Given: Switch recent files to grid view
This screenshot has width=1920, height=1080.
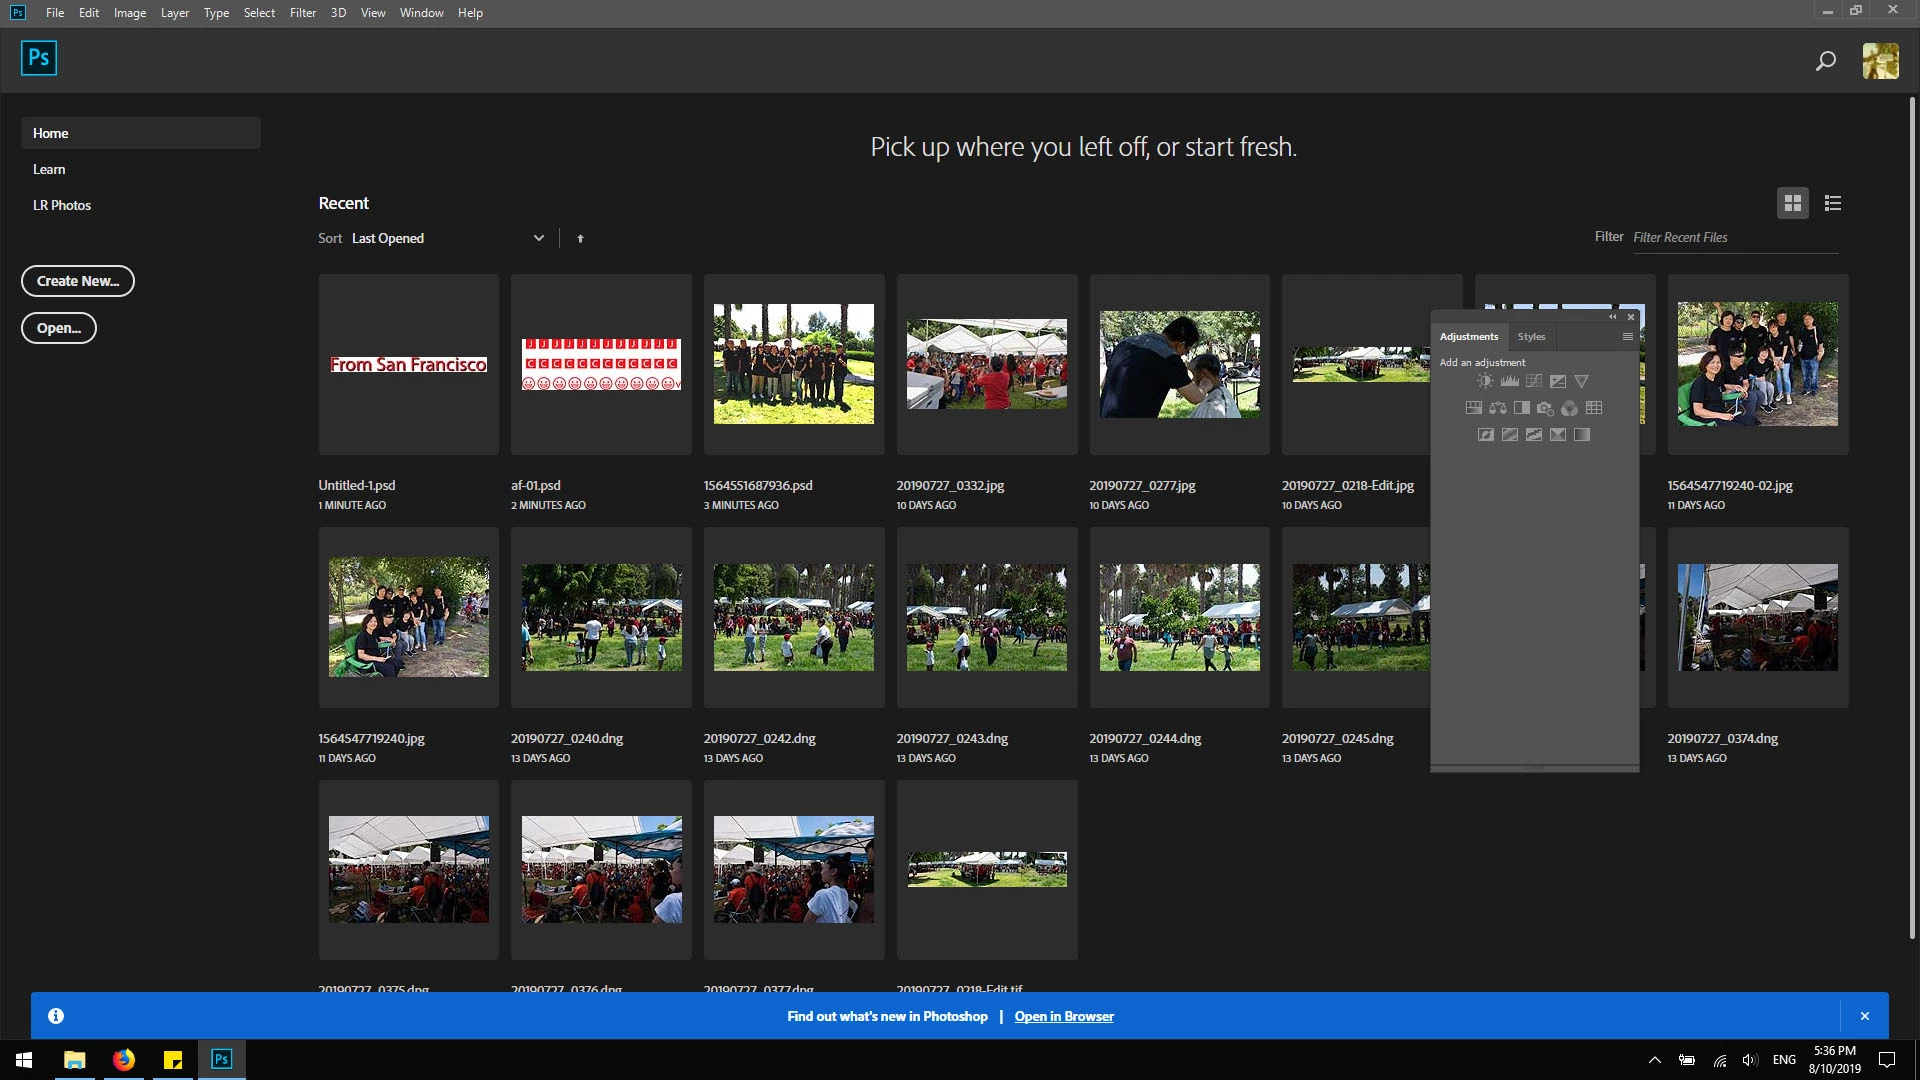Looking at the screenshot, I should pos(1792,203).
